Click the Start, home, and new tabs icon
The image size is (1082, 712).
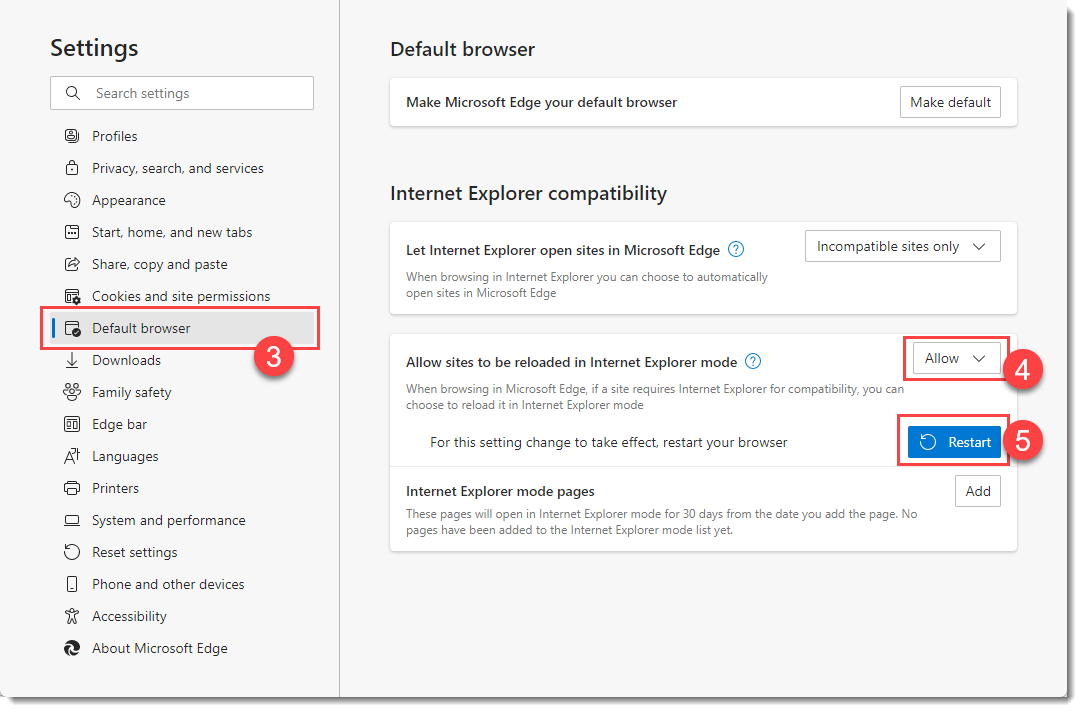[x=72, y=232]
